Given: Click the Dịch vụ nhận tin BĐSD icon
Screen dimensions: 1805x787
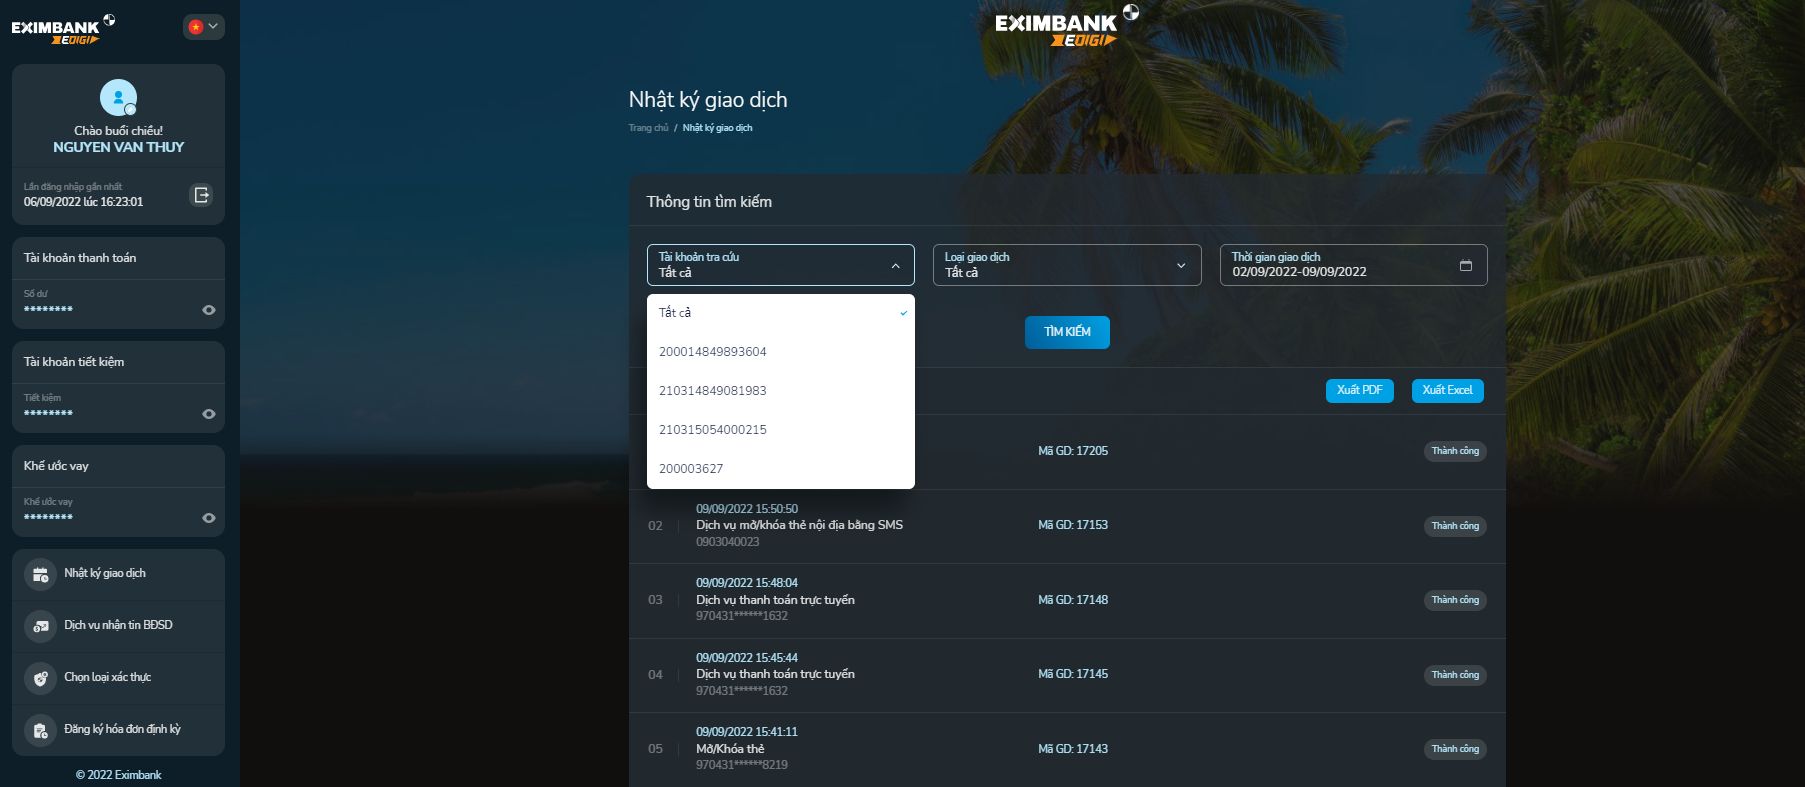Looking at the screenshot, I should (x=40, y=626).
